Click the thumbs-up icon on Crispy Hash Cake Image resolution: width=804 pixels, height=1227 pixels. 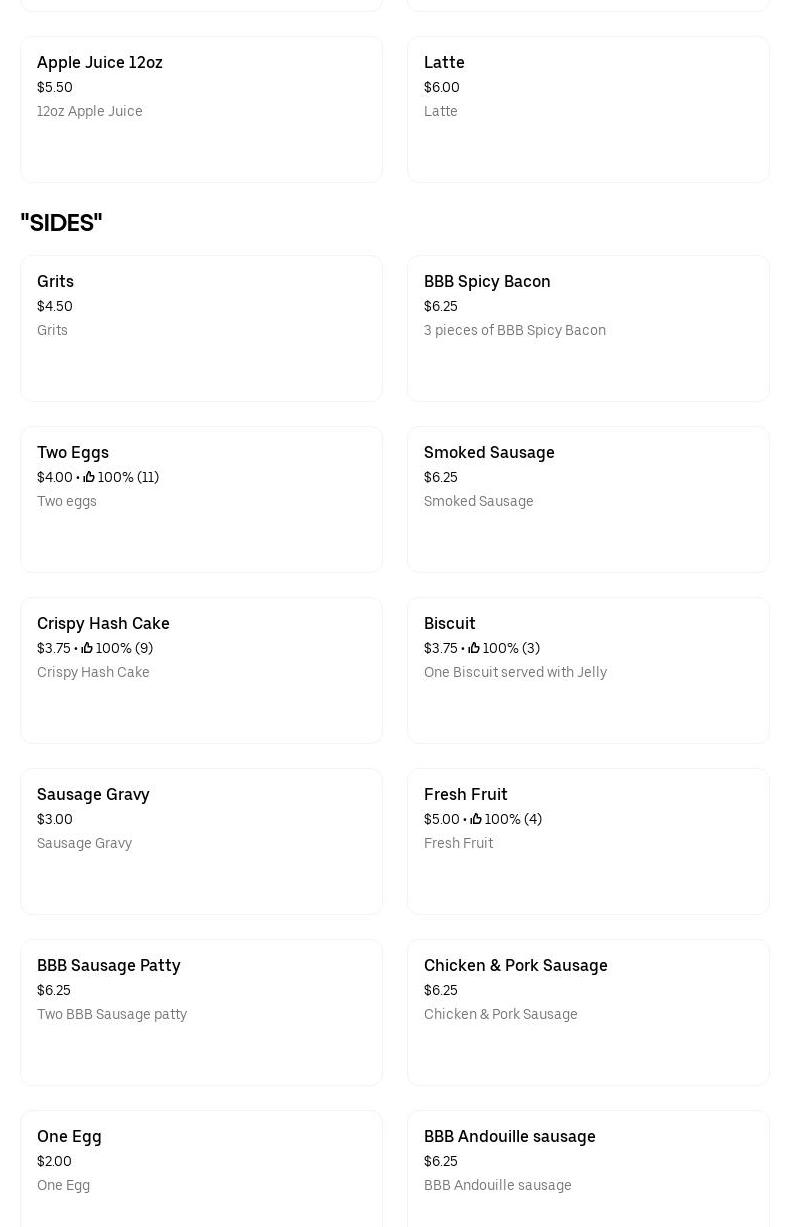tap(87, 649)
